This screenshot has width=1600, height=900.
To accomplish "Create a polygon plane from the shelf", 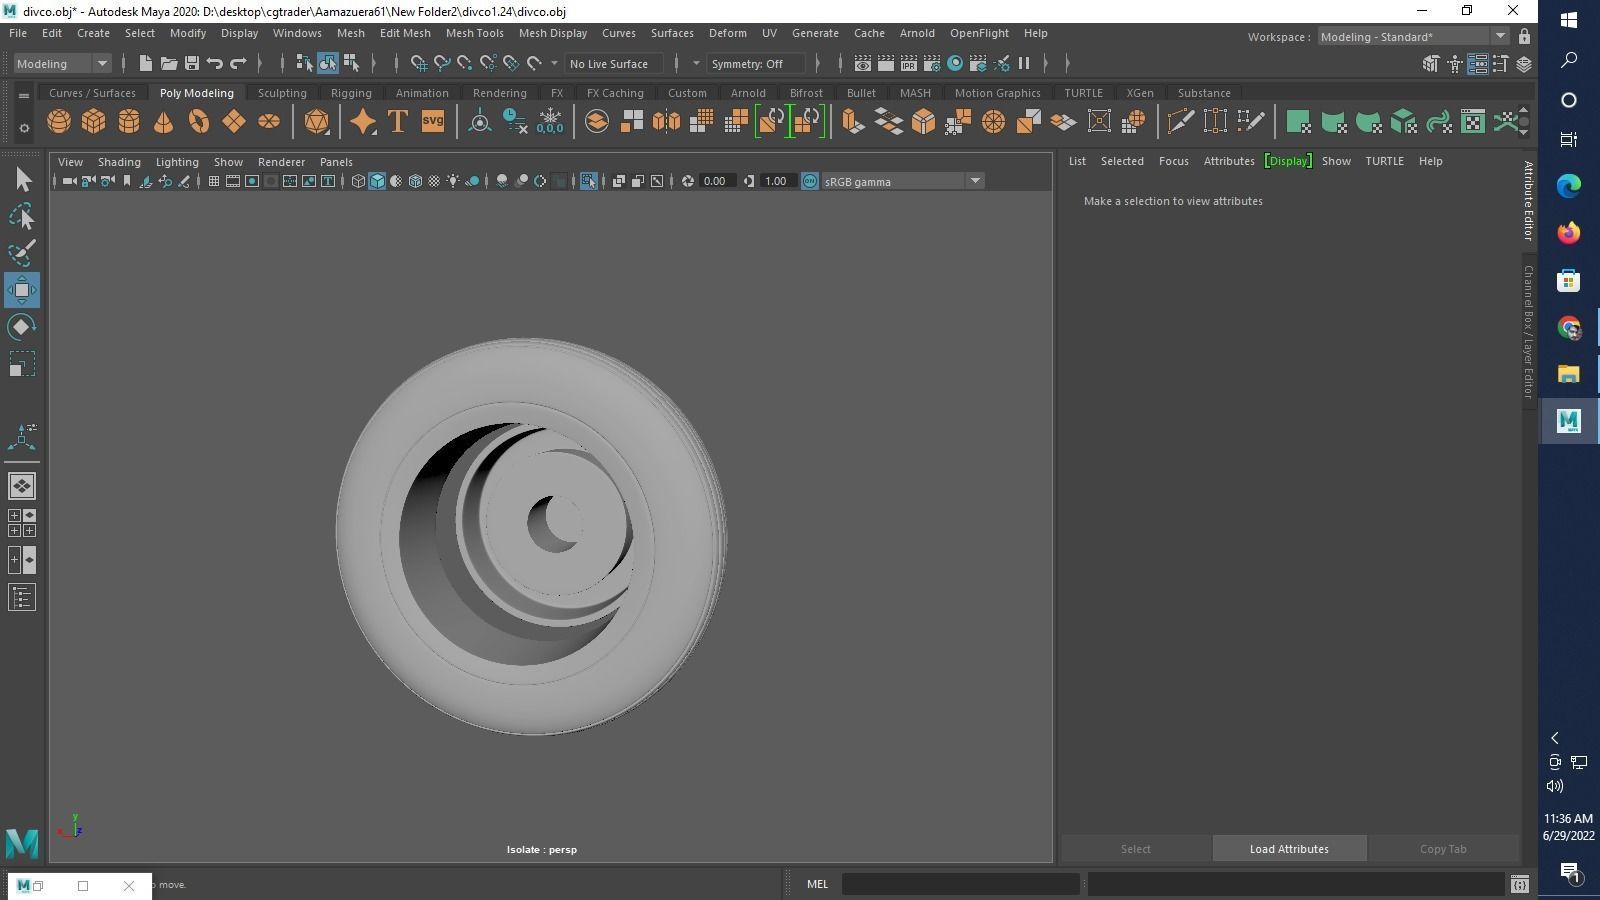I will [x=234, y=121].
